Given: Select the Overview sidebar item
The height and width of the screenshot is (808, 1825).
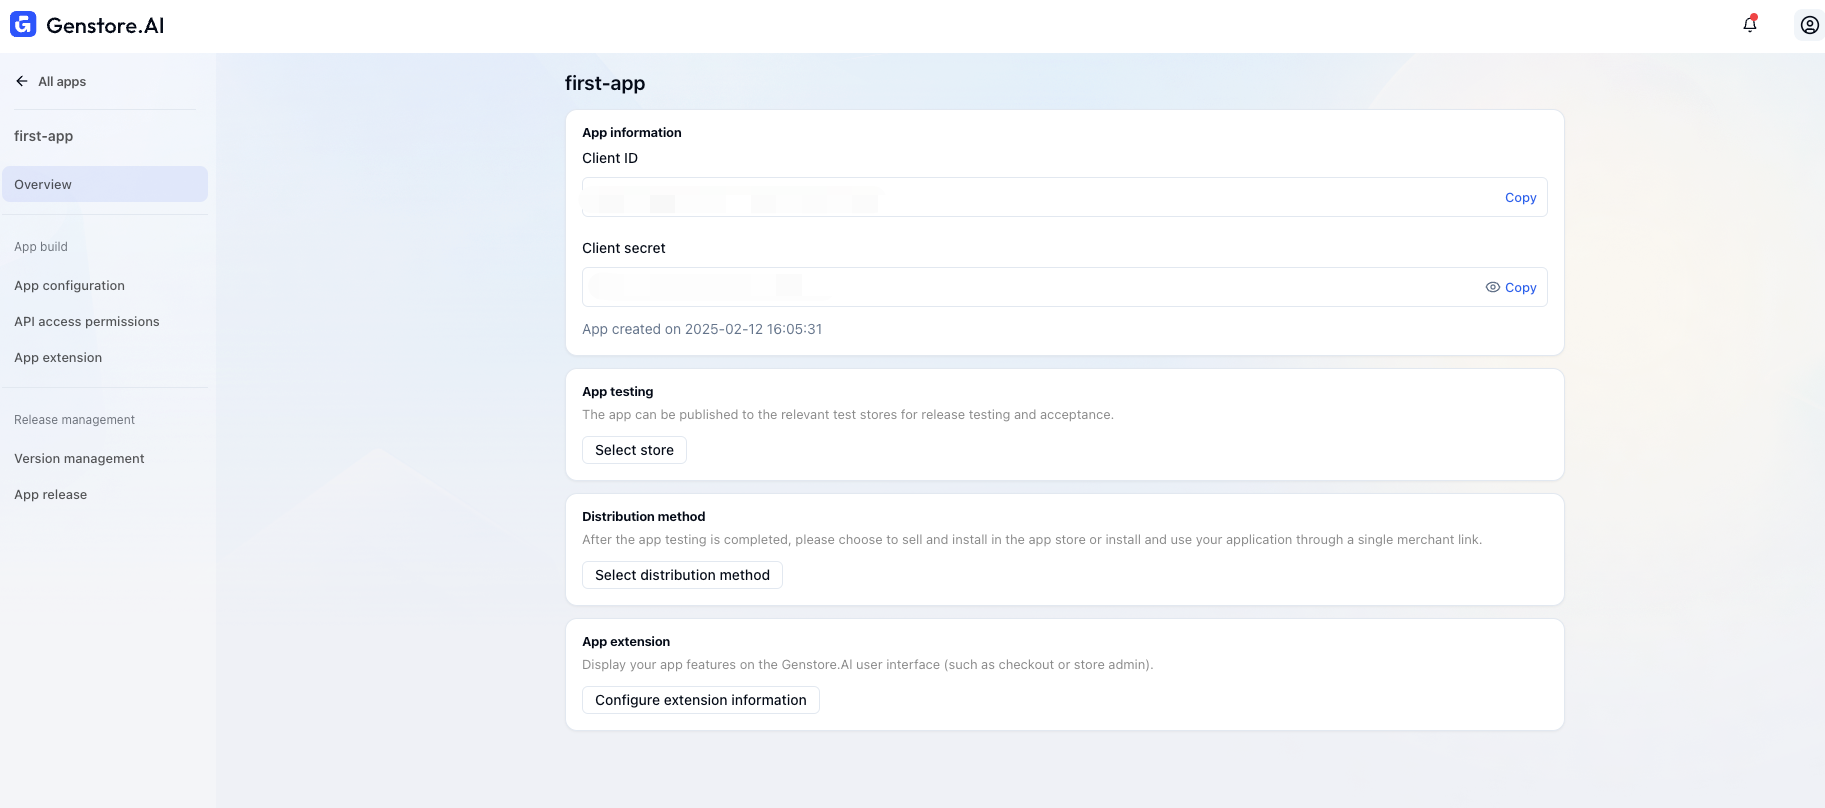Looking at the screenshot, I should [105, 184].
